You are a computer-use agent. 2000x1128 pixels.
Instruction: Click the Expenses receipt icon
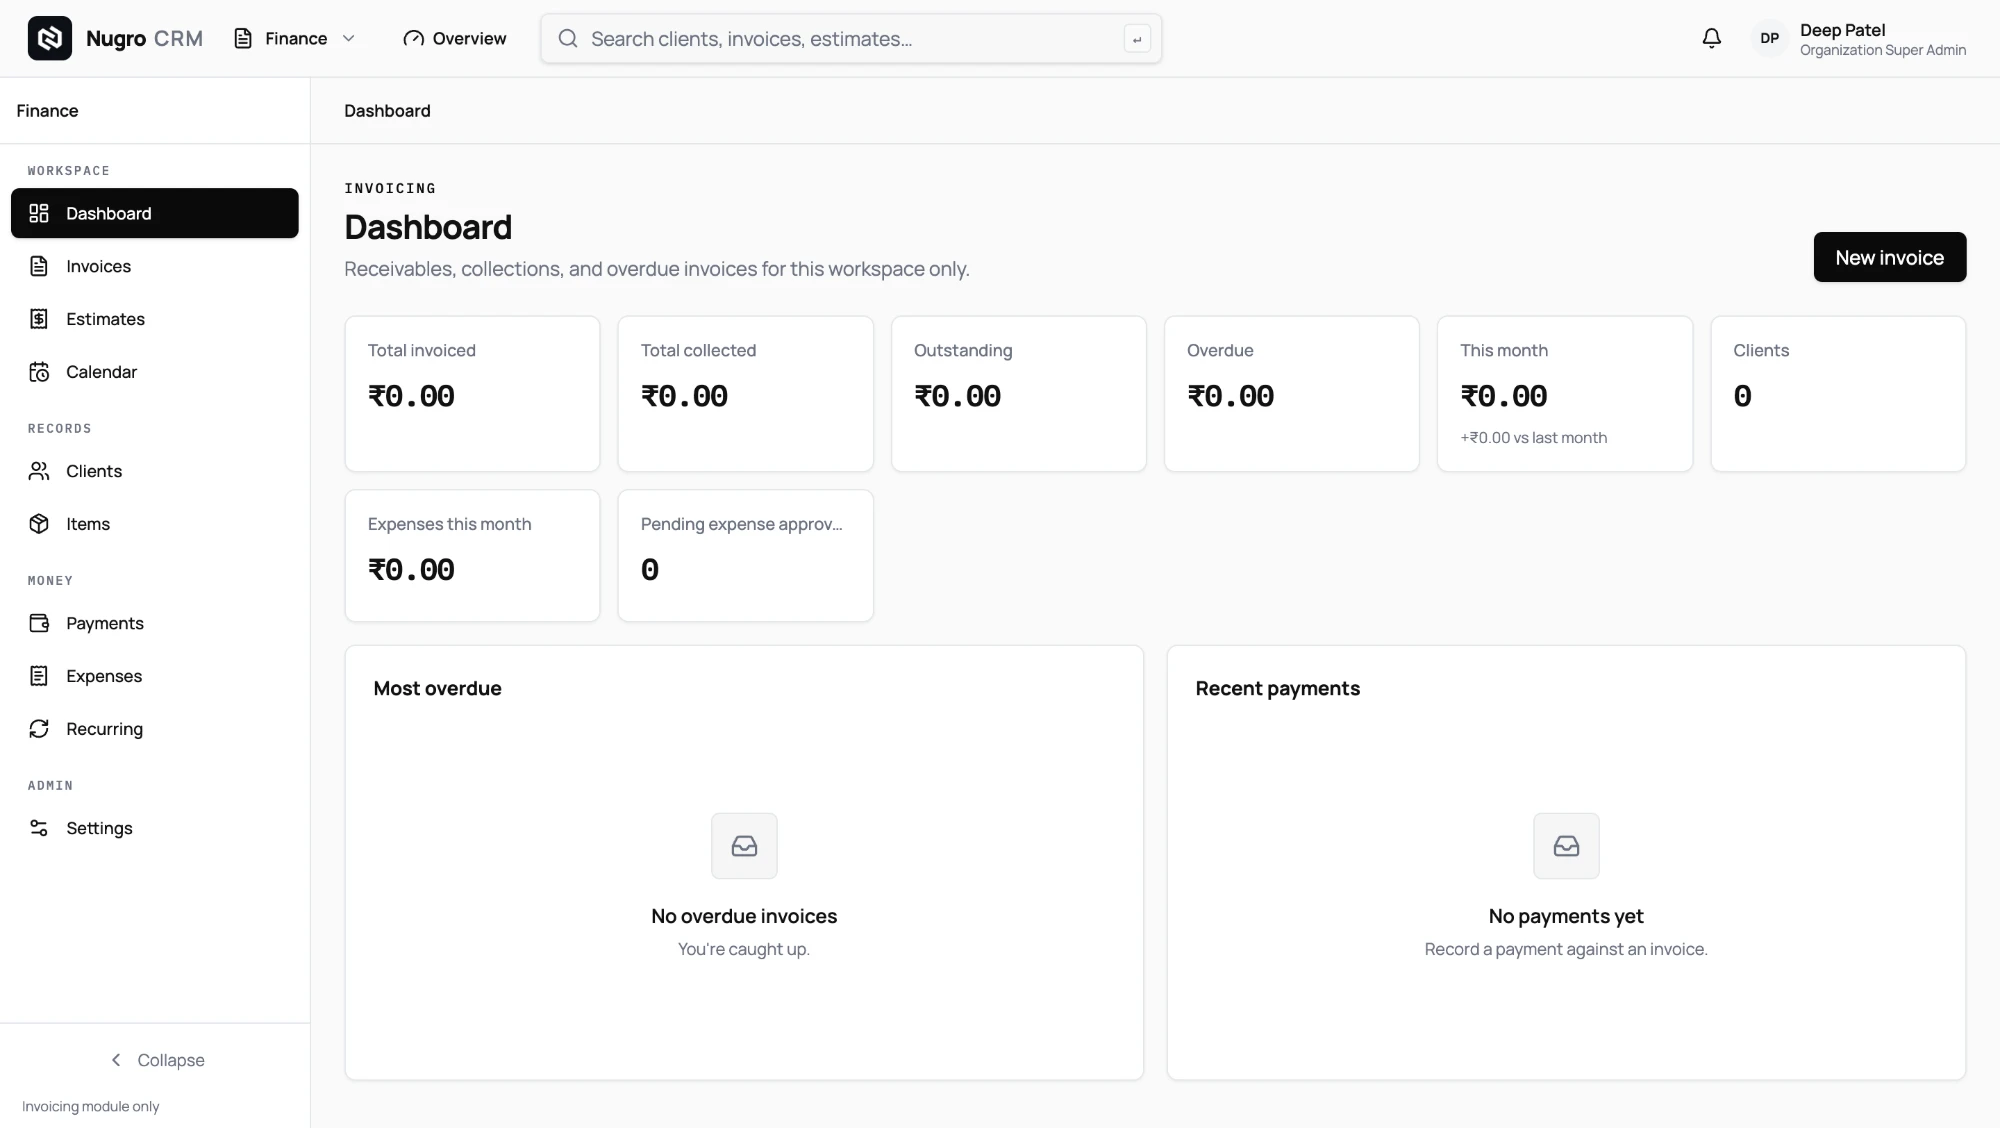click(x=39, y=676)
